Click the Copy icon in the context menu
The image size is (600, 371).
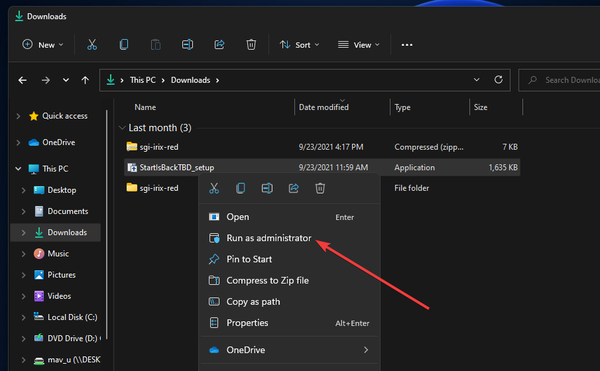pos(241,188)
